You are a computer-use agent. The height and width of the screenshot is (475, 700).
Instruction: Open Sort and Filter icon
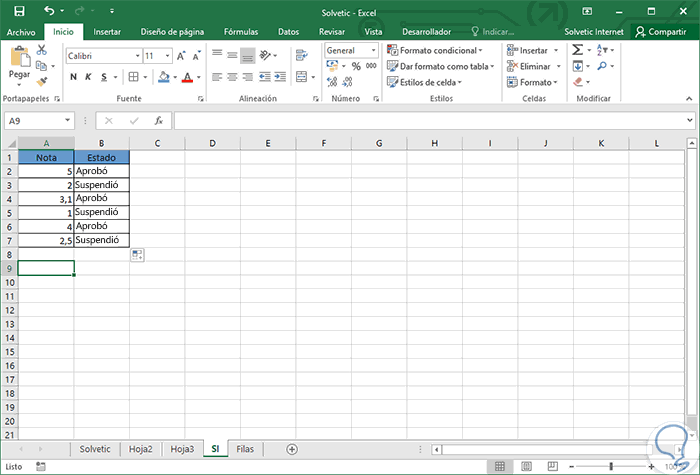point(602,50)
